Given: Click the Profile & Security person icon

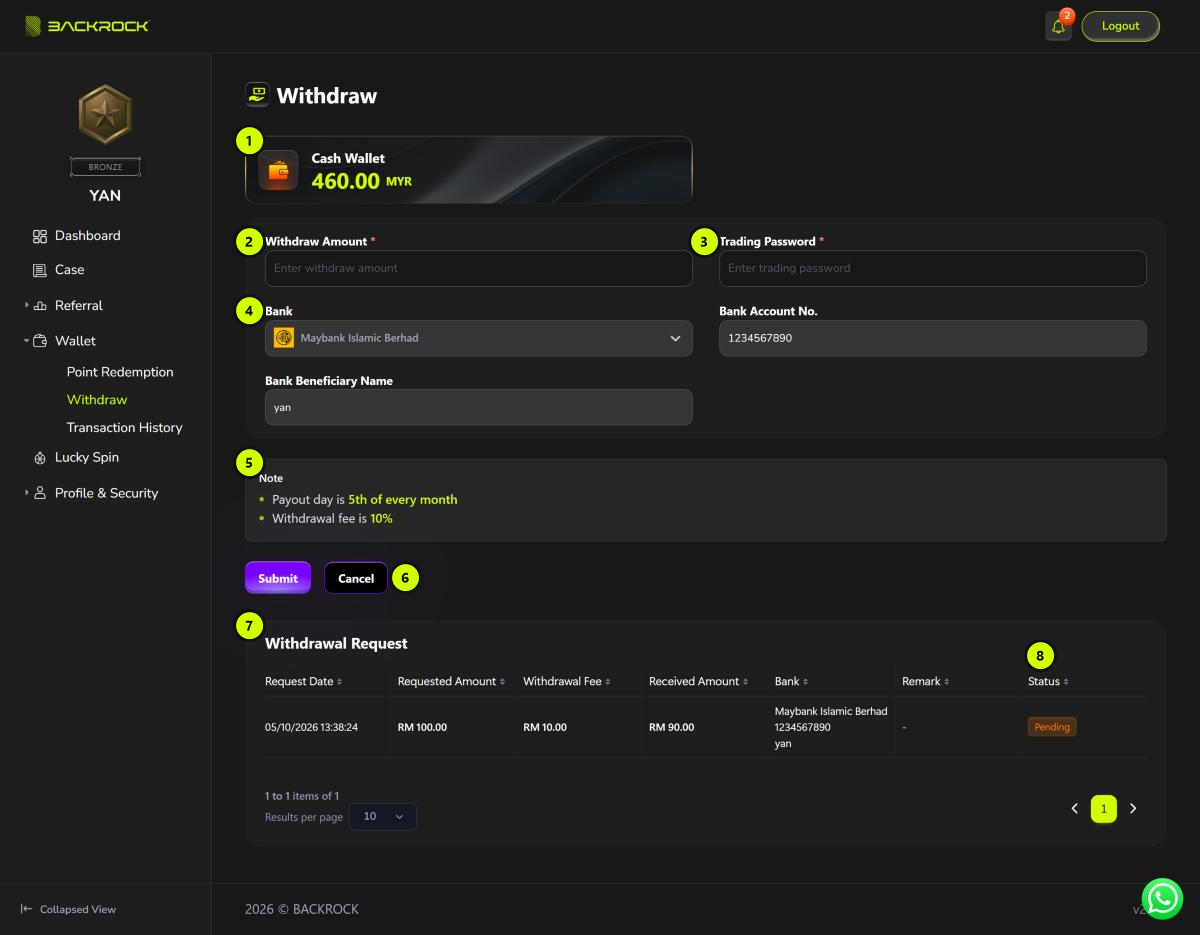Looking at the screenshot, I should pos(40,493).
